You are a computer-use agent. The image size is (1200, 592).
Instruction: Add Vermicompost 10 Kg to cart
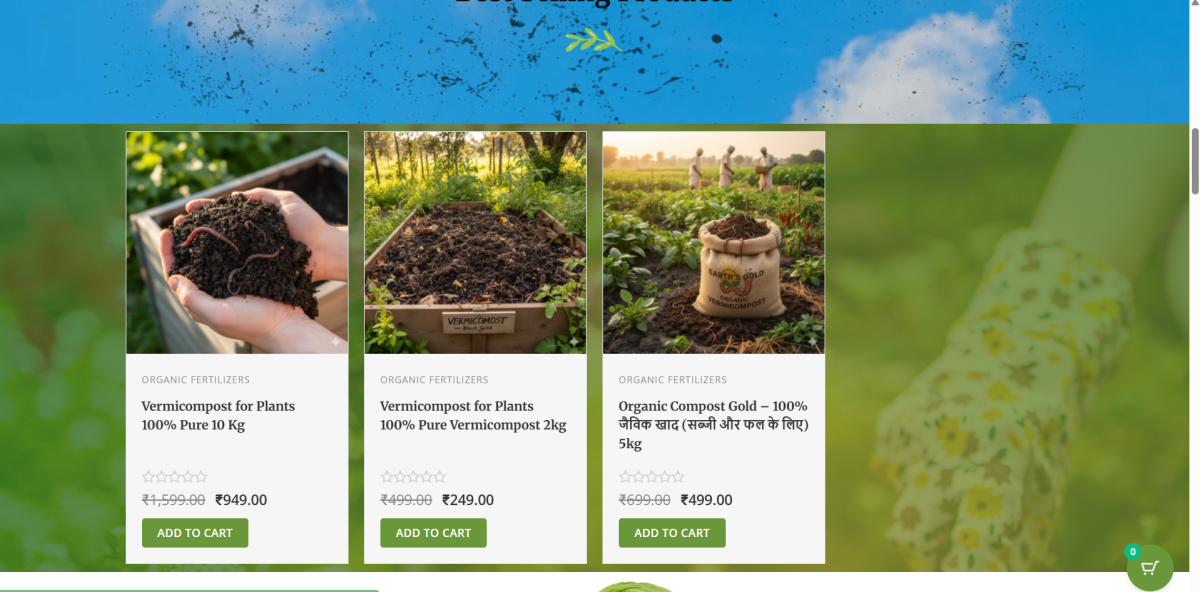[x=195, y=533]
